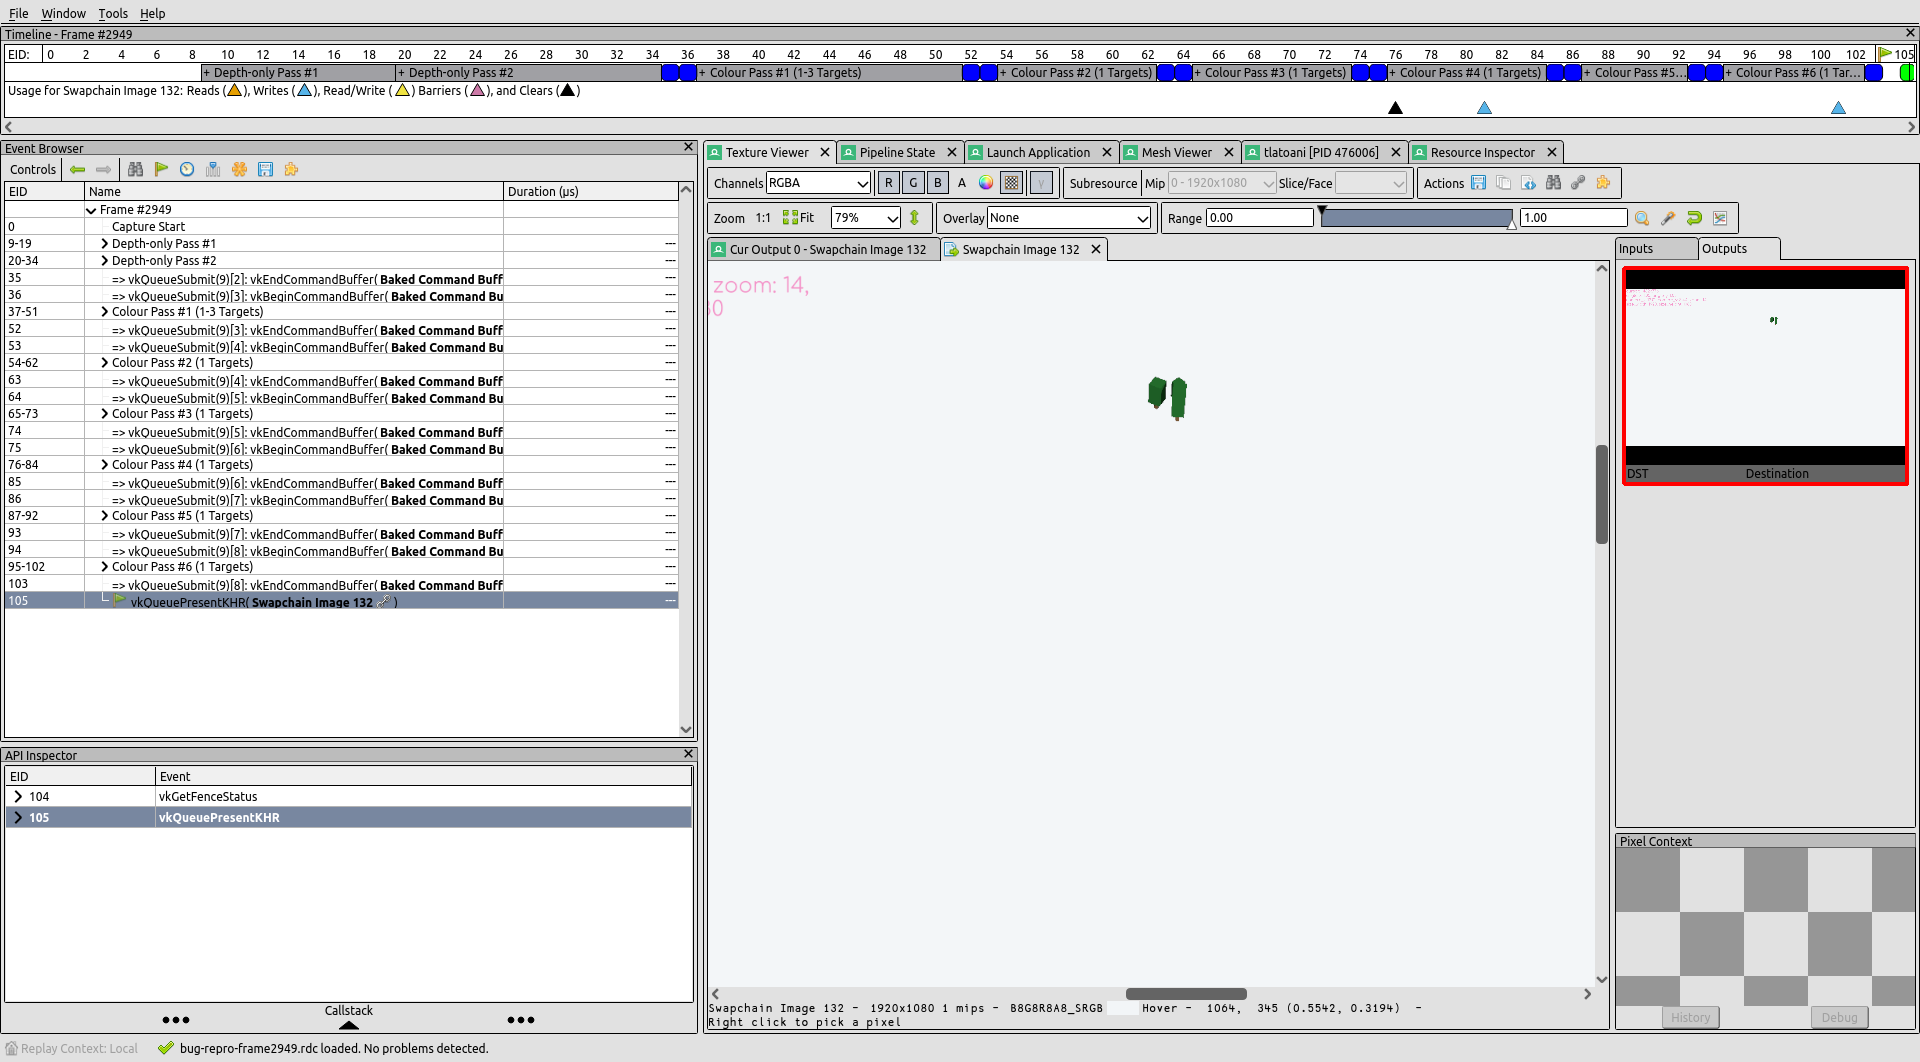Click the auto-fit range magnifier icon
The width and height of the screenshot is (1920, 1062).
tap(1642, 218)
